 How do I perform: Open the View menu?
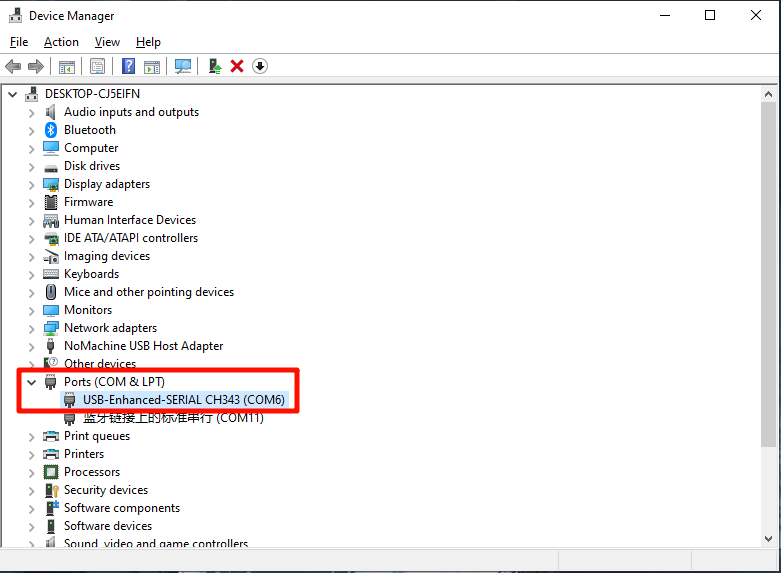[x=107, y=42]
